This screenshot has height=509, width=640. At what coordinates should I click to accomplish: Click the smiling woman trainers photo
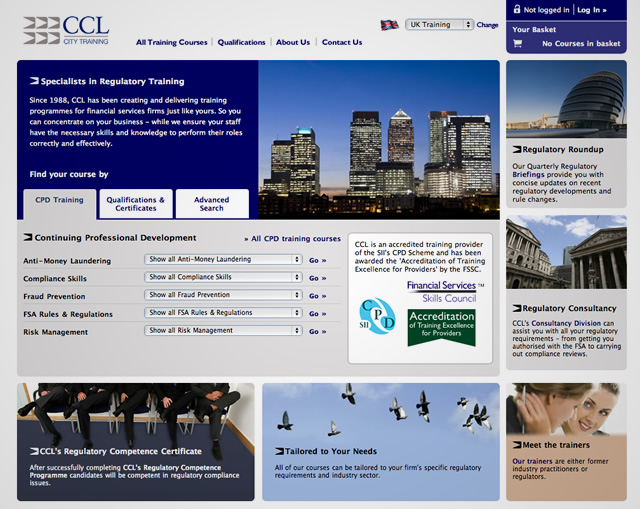point(566,409)
